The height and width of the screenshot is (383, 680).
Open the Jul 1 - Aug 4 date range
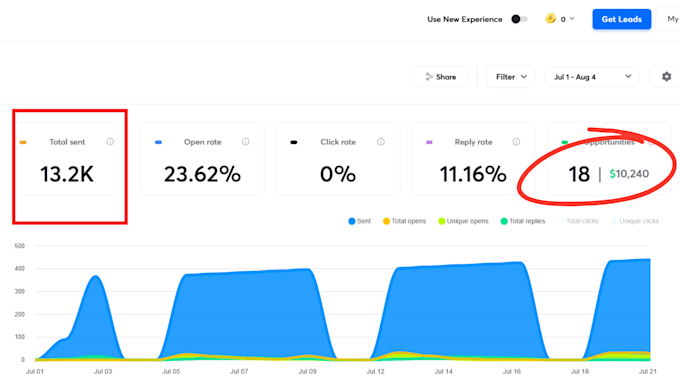pos(592,77)
